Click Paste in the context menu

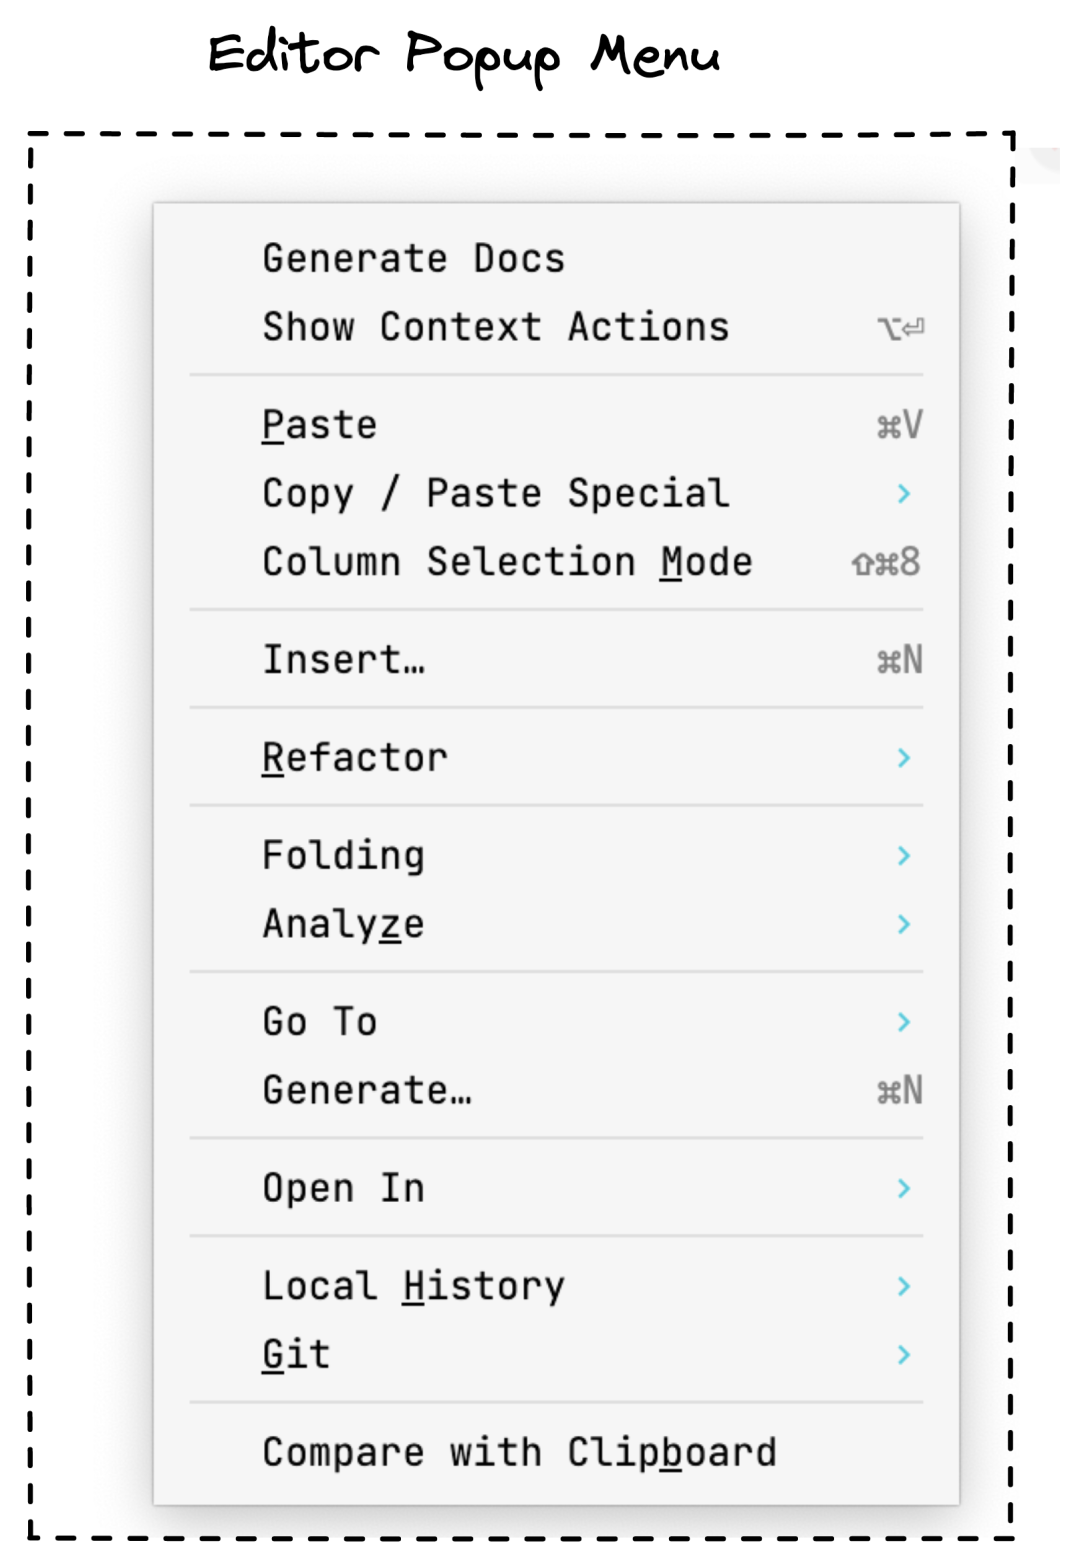click(319, 423)
